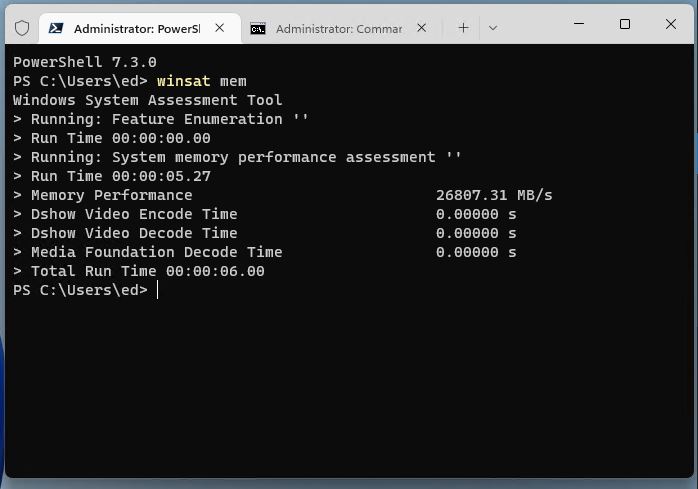Image resolution: width=698 pixels, height=489 pixels.
Task: Click 0.00000 s value for Dshow Decode
Action: click(x=476, y=233)
